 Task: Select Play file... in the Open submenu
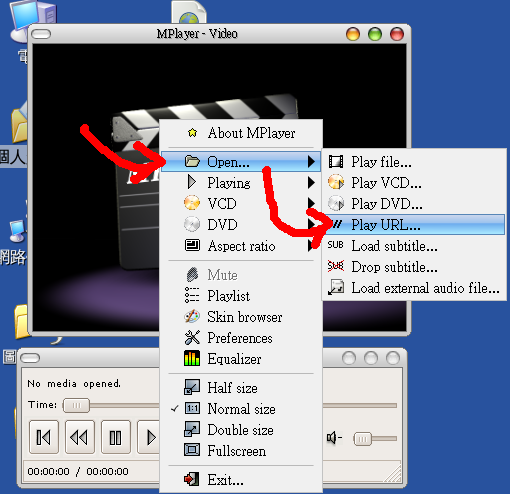[x=414, y=162]
